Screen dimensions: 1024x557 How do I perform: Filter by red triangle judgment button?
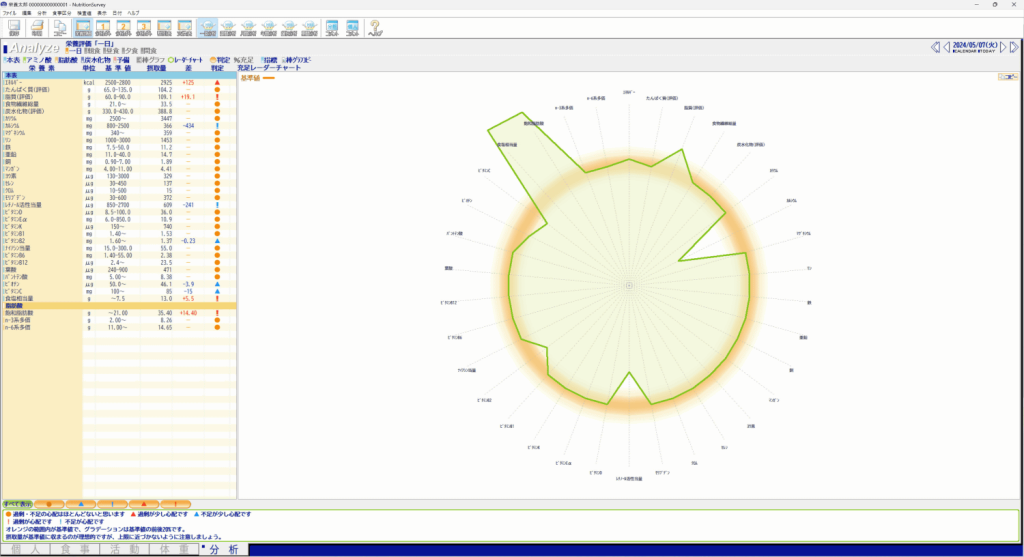[x=144, y=504]
